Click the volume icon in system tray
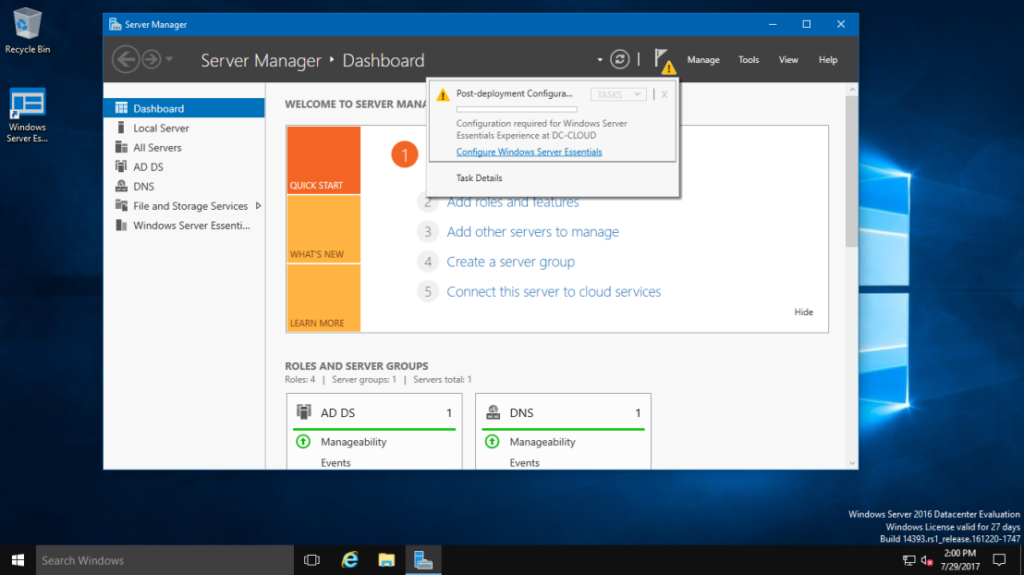This screenshot has width=1024, height=575. [926, 560]
